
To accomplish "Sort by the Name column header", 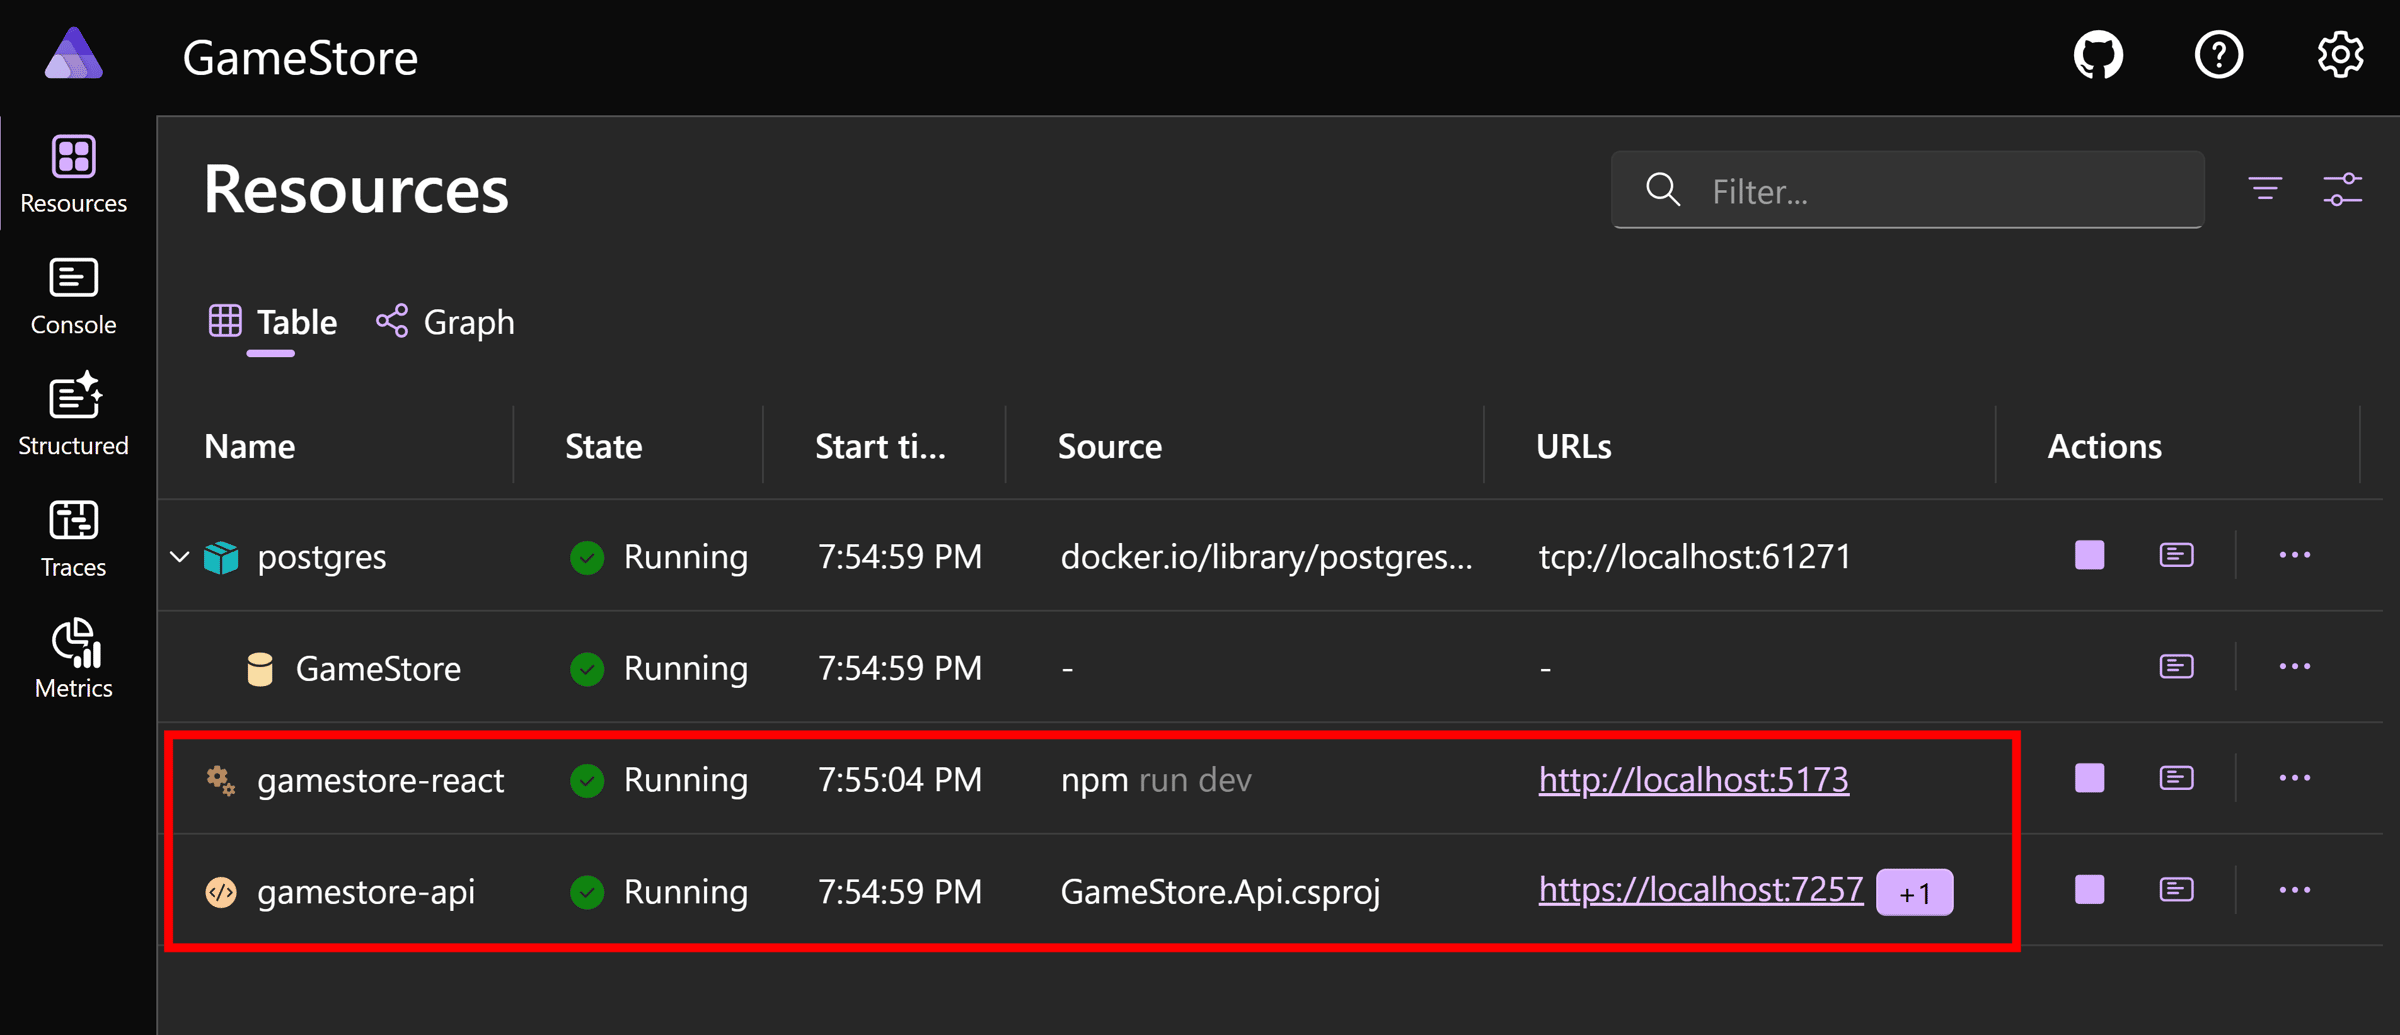I will (x=250, y=446).
